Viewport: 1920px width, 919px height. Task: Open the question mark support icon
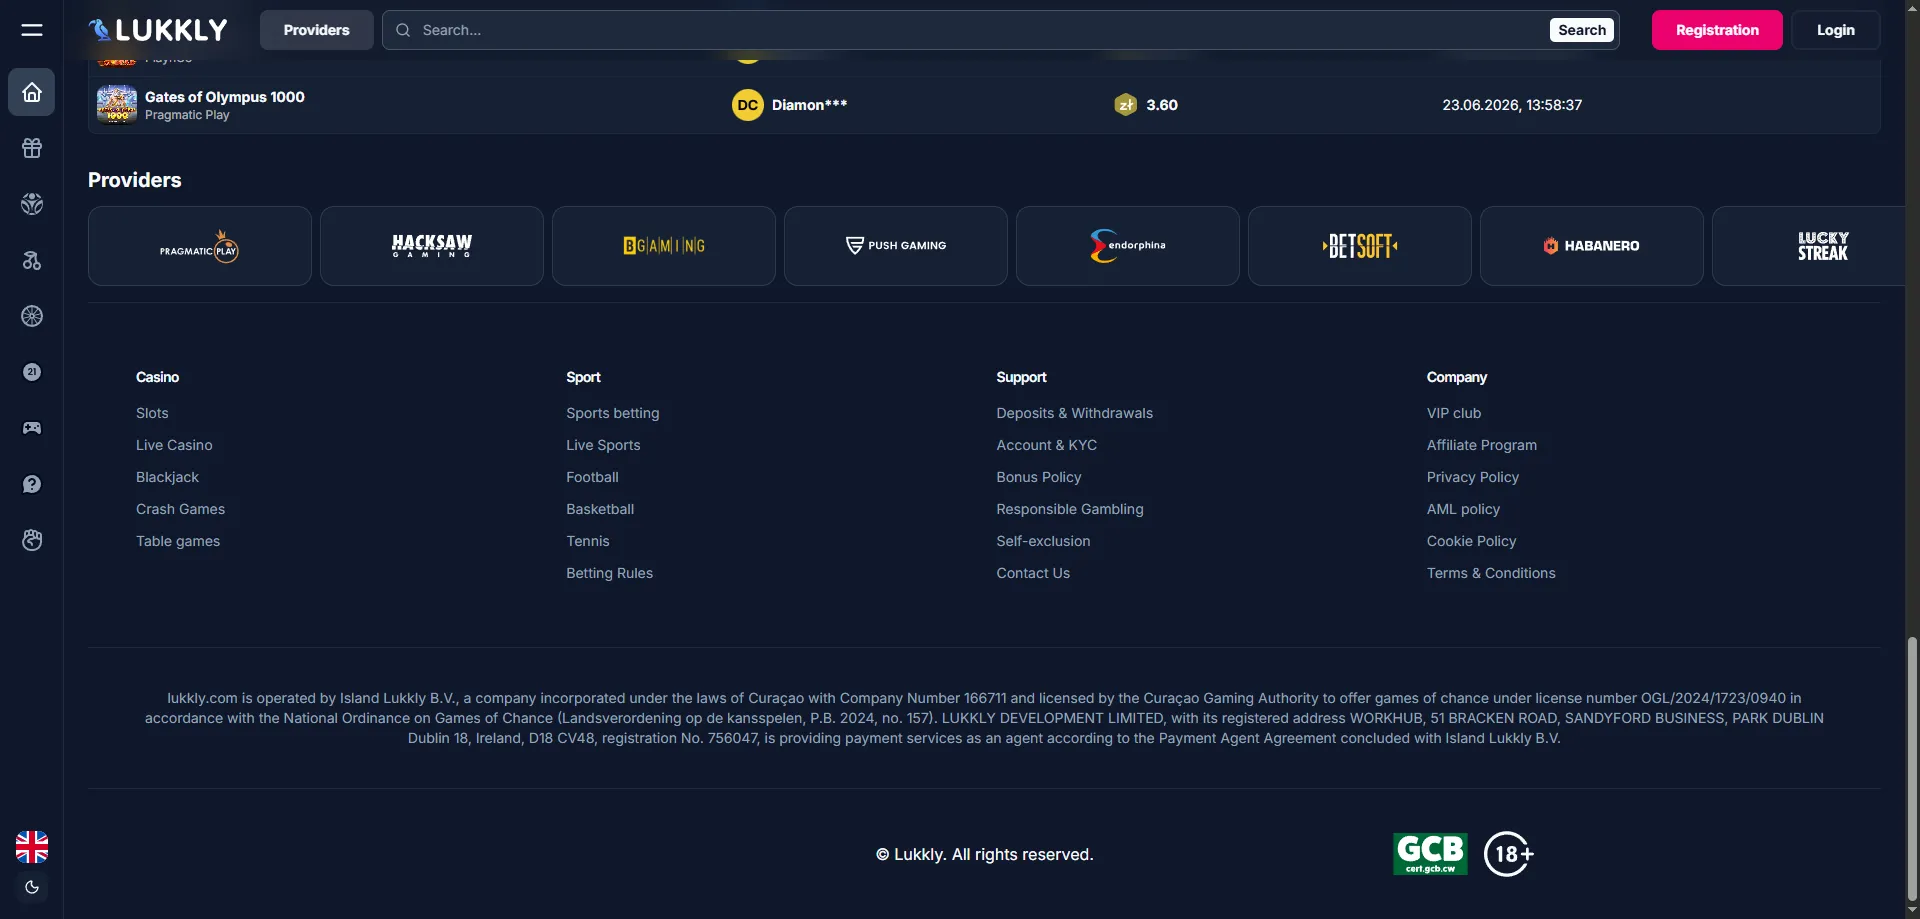click(x=32, y=484)
